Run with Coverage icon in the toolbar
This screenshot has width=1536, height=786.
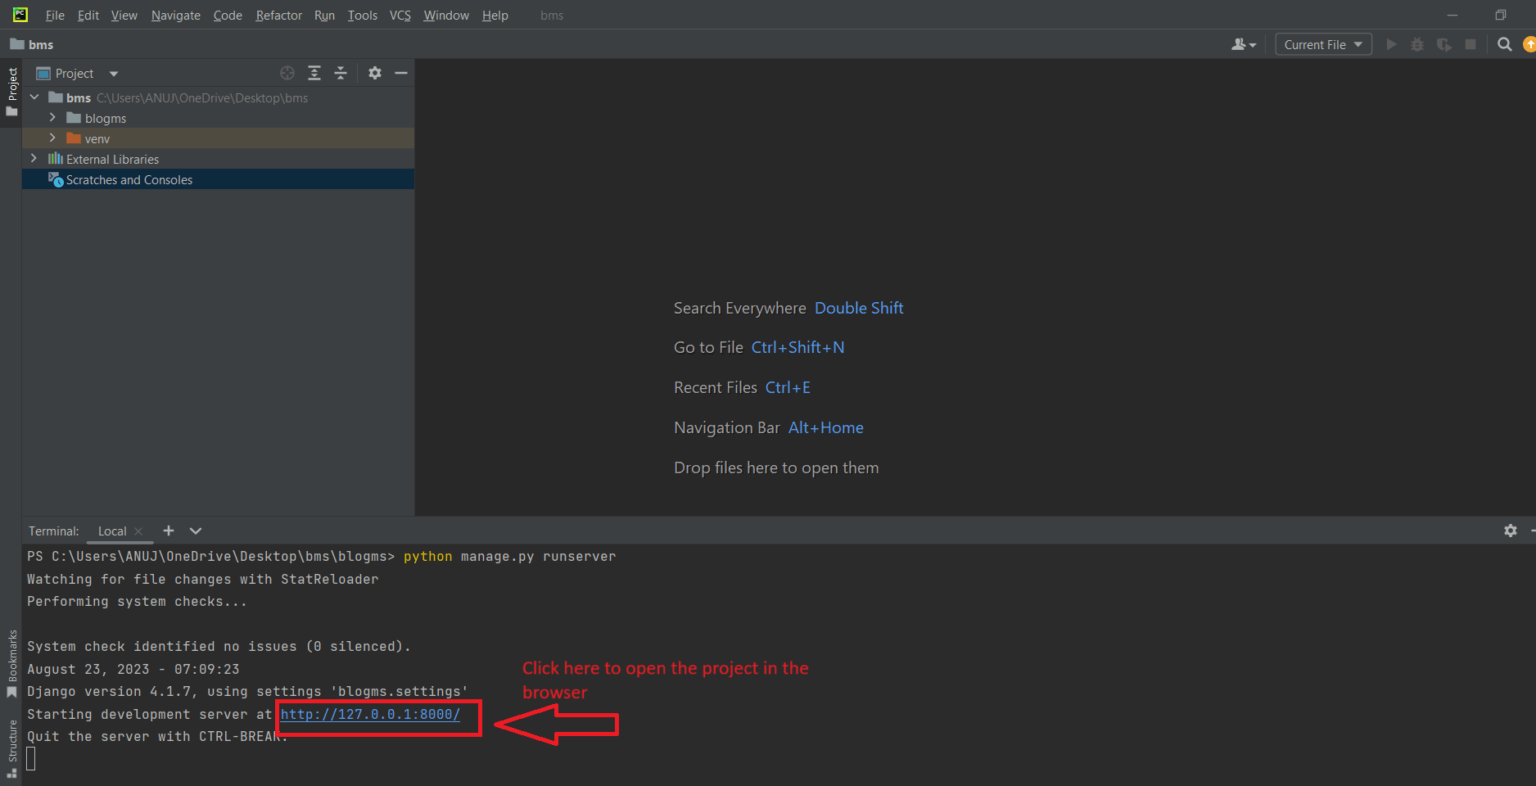pyautogui.click(x=1443, y=44)
